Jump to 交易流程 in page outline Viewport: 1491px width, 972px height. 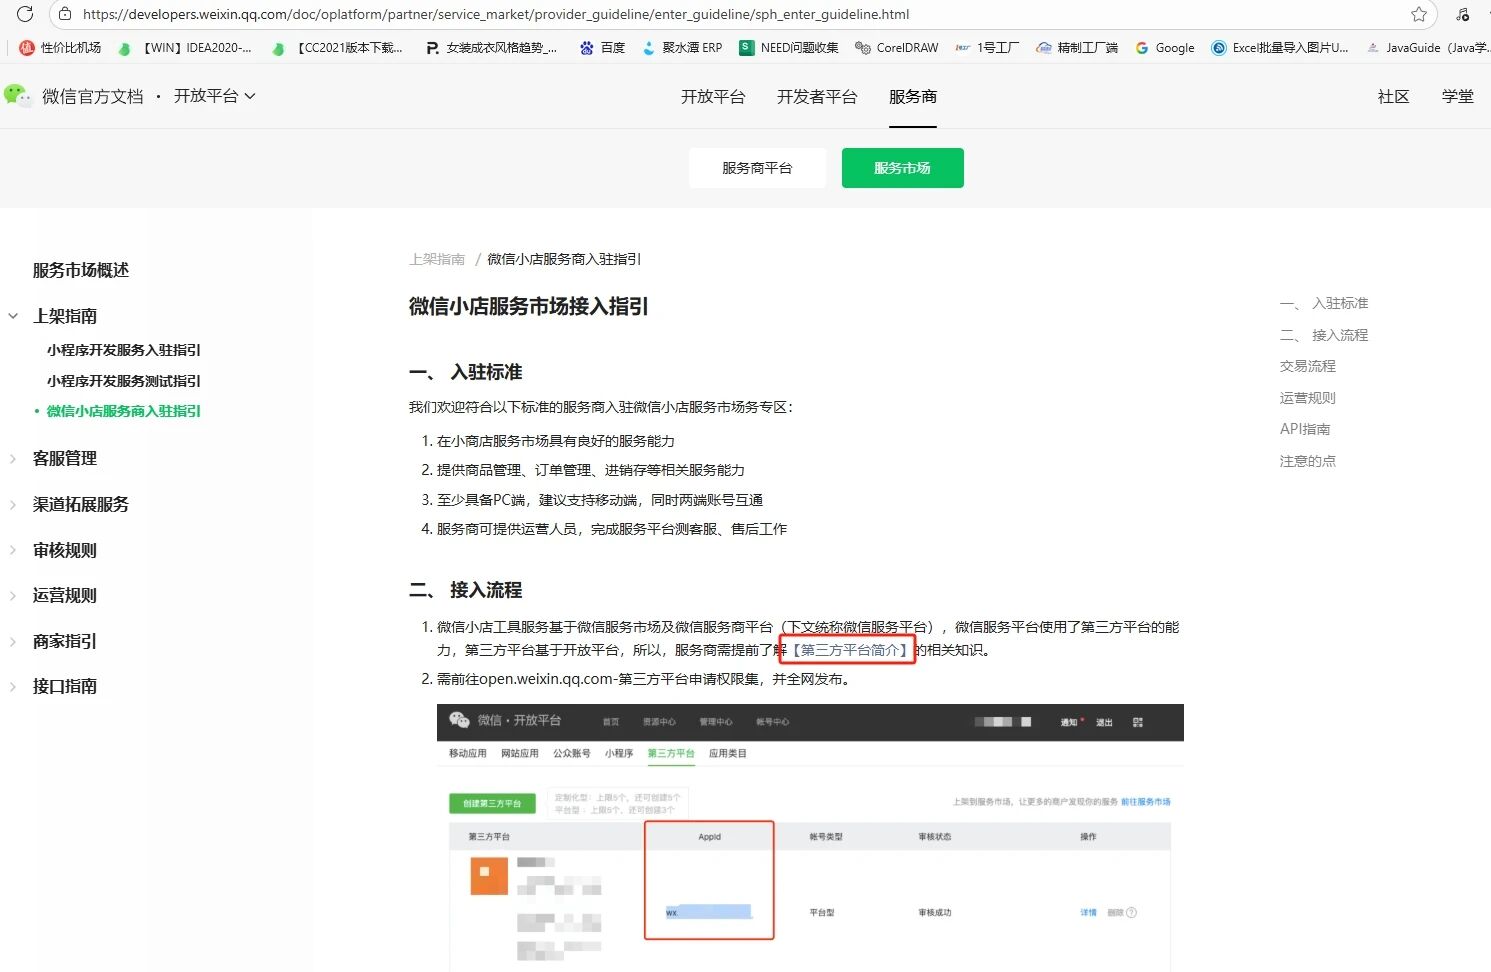point(1308,366)
